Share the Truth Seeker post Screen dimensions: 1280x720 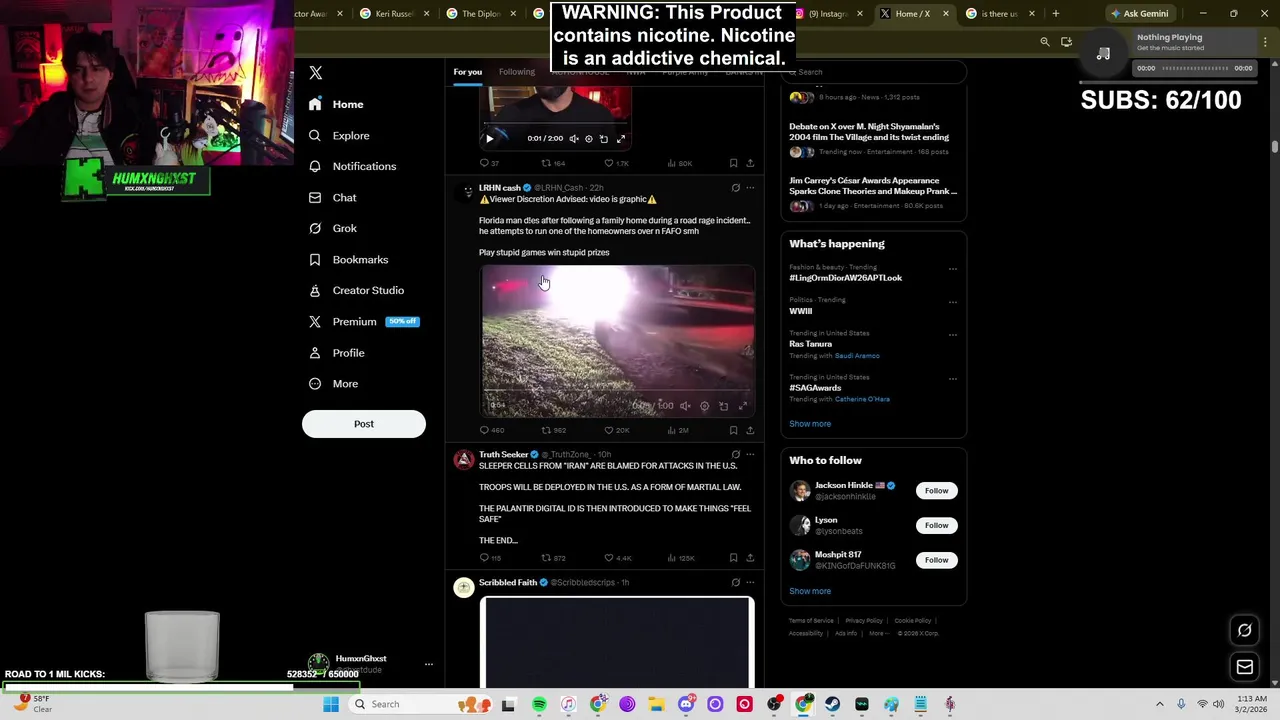coord(750,558)
